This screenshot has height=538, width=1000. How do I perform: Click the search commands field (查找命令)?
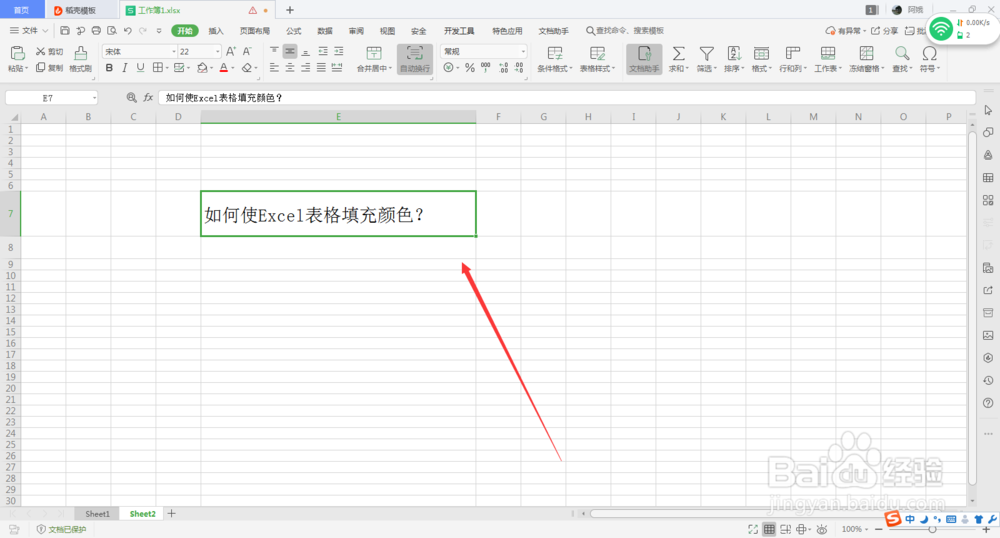[625, 31]
